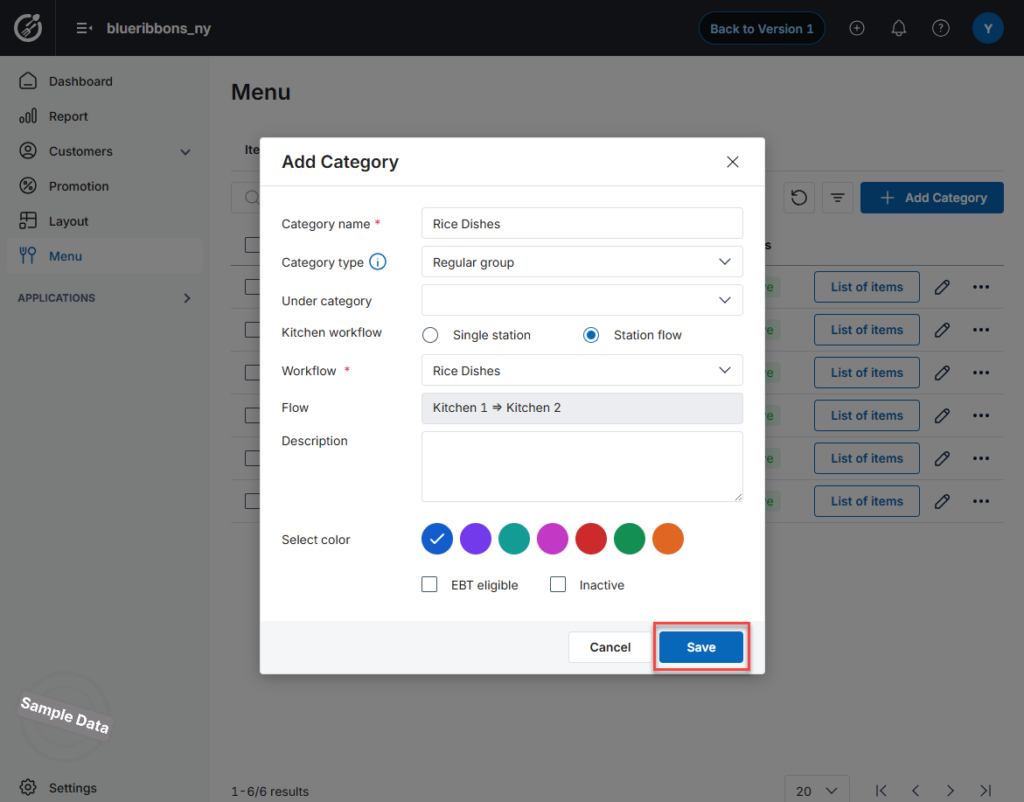1024x802 pixels.
Task: Close the Add Category dialog
Action: (x=733, y=162)
